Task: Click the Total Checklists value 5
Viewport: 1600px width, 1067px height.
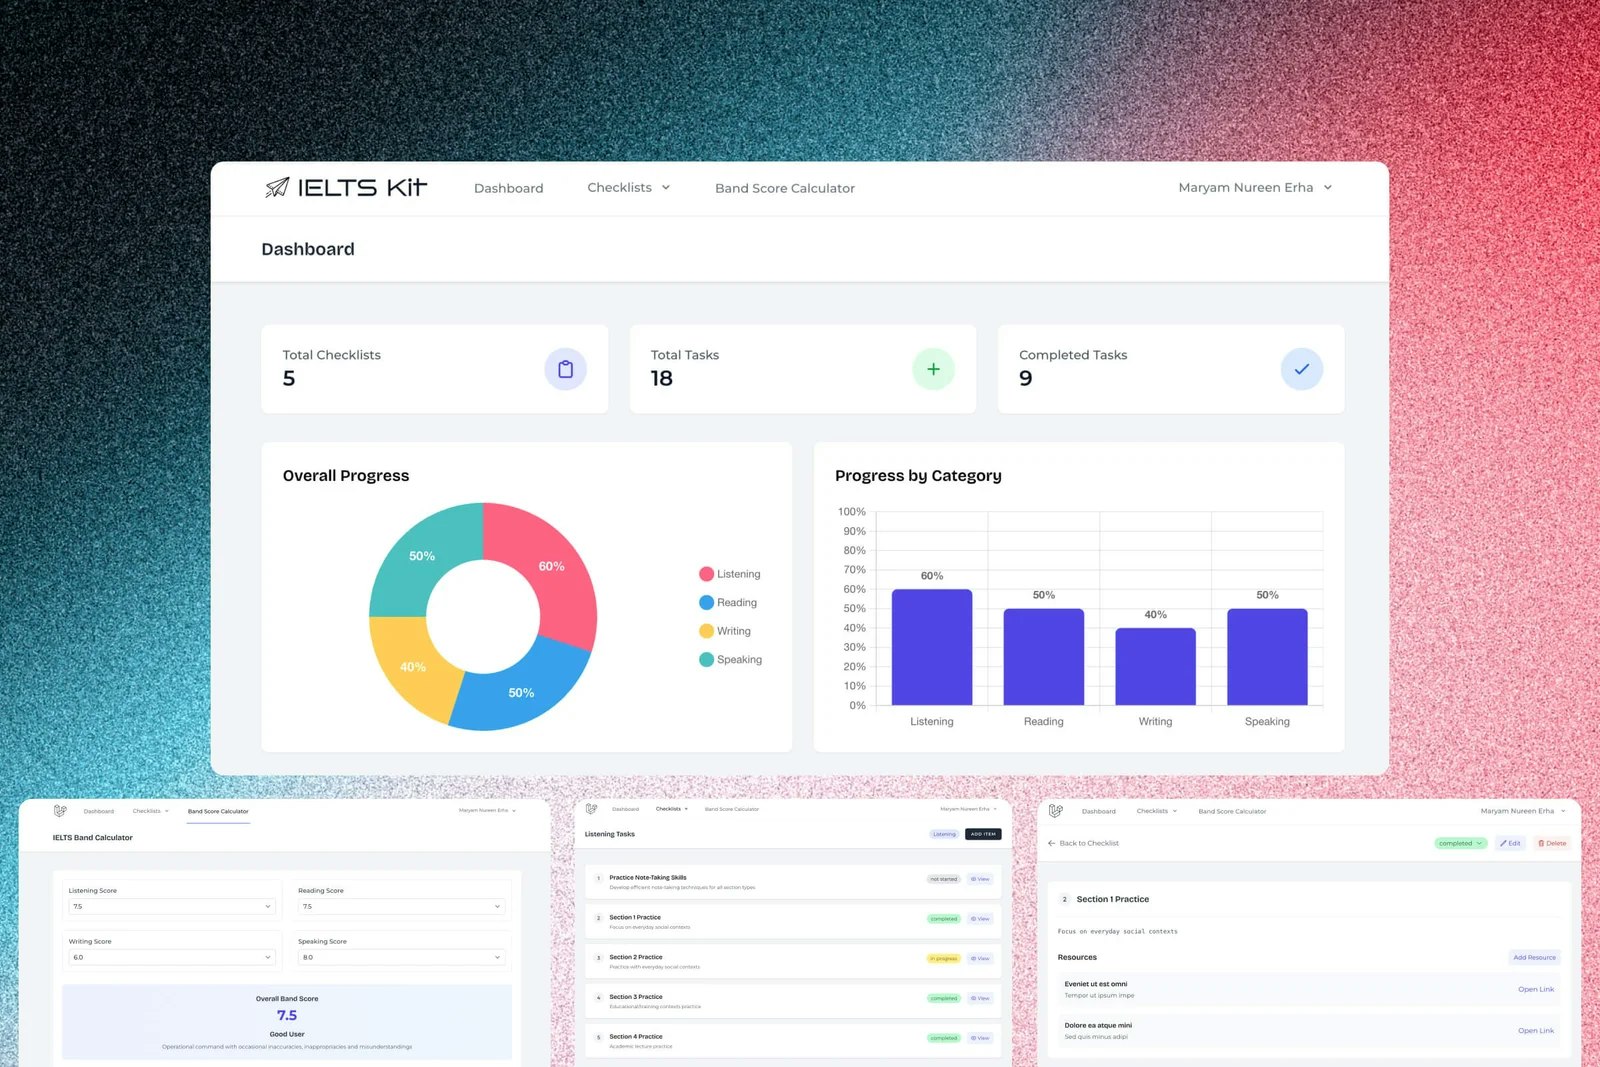Action: coord(289,378)
